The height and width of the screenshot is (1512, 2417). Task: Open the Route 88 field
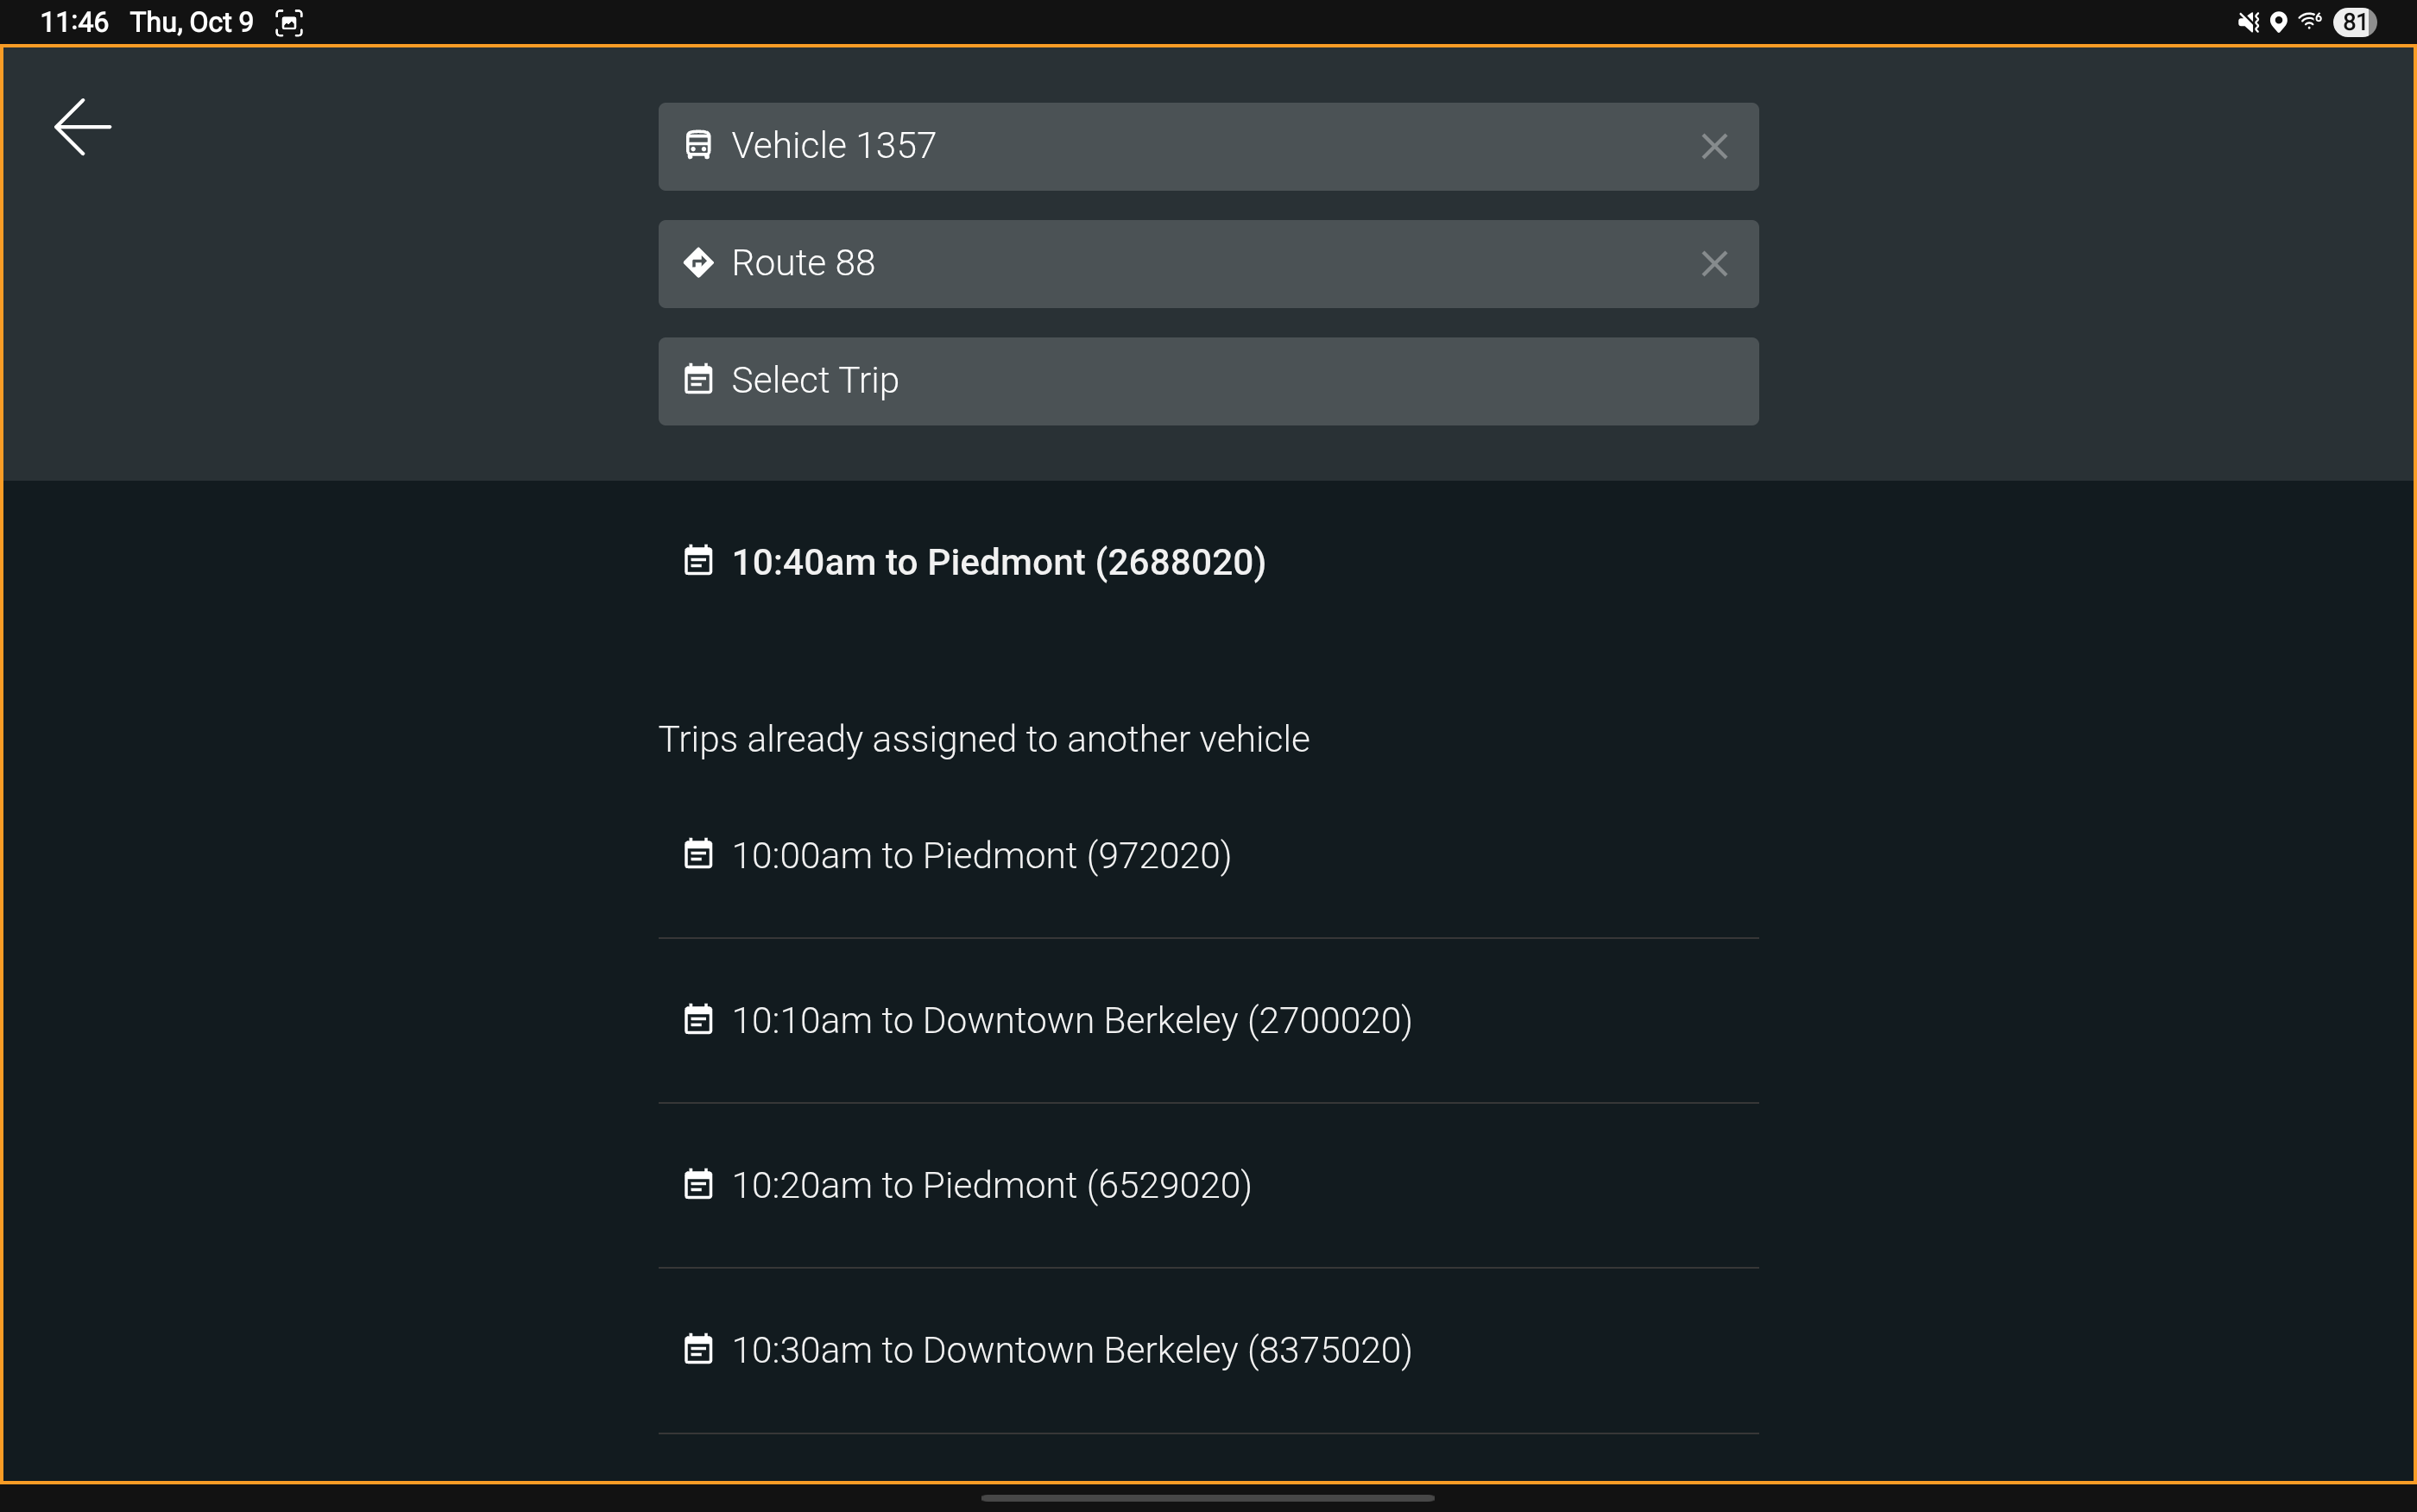1150,264
